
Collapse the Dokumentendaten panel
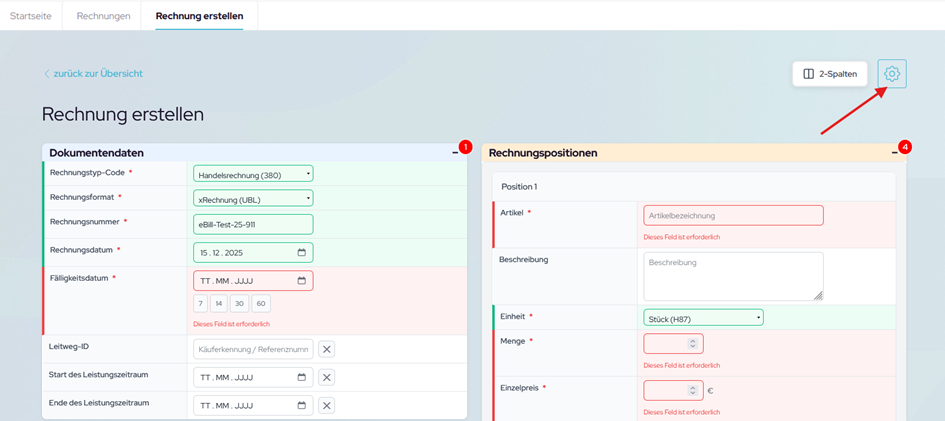pos(455,153)
